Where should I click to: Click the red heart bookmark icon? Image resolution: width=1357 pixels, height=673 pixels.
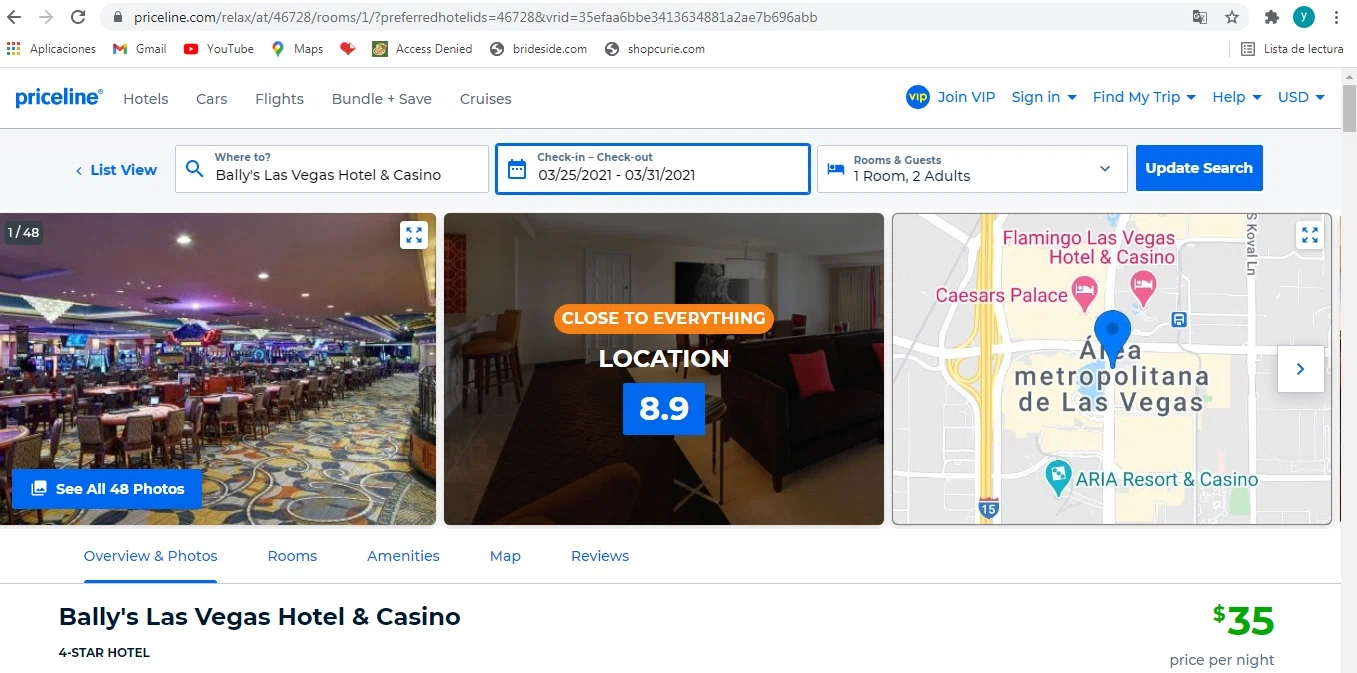(x=348, y=49)
